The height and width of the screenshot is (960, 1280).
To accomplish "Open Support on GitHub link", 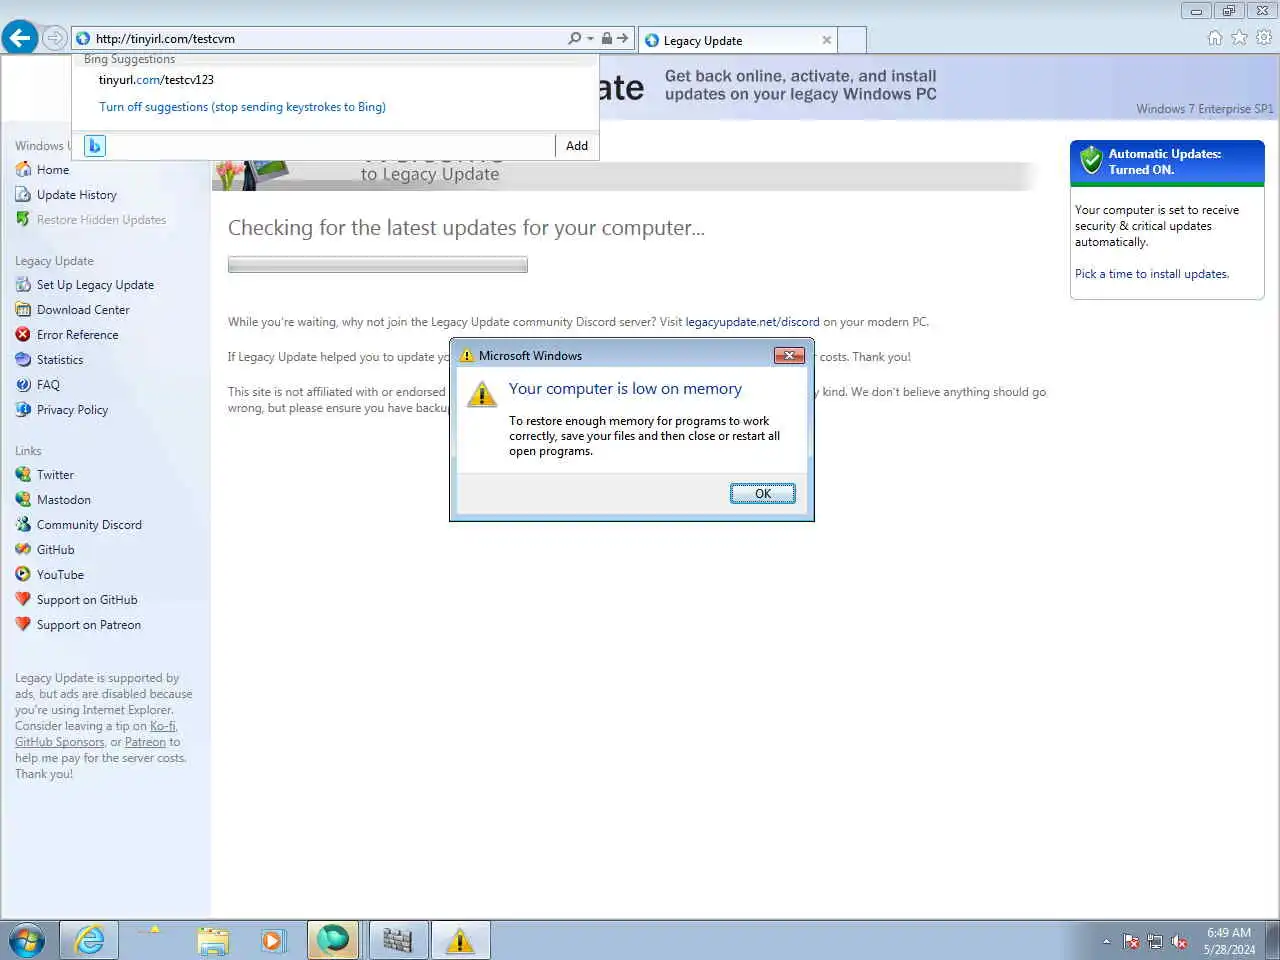I will (x=87, y=600).
